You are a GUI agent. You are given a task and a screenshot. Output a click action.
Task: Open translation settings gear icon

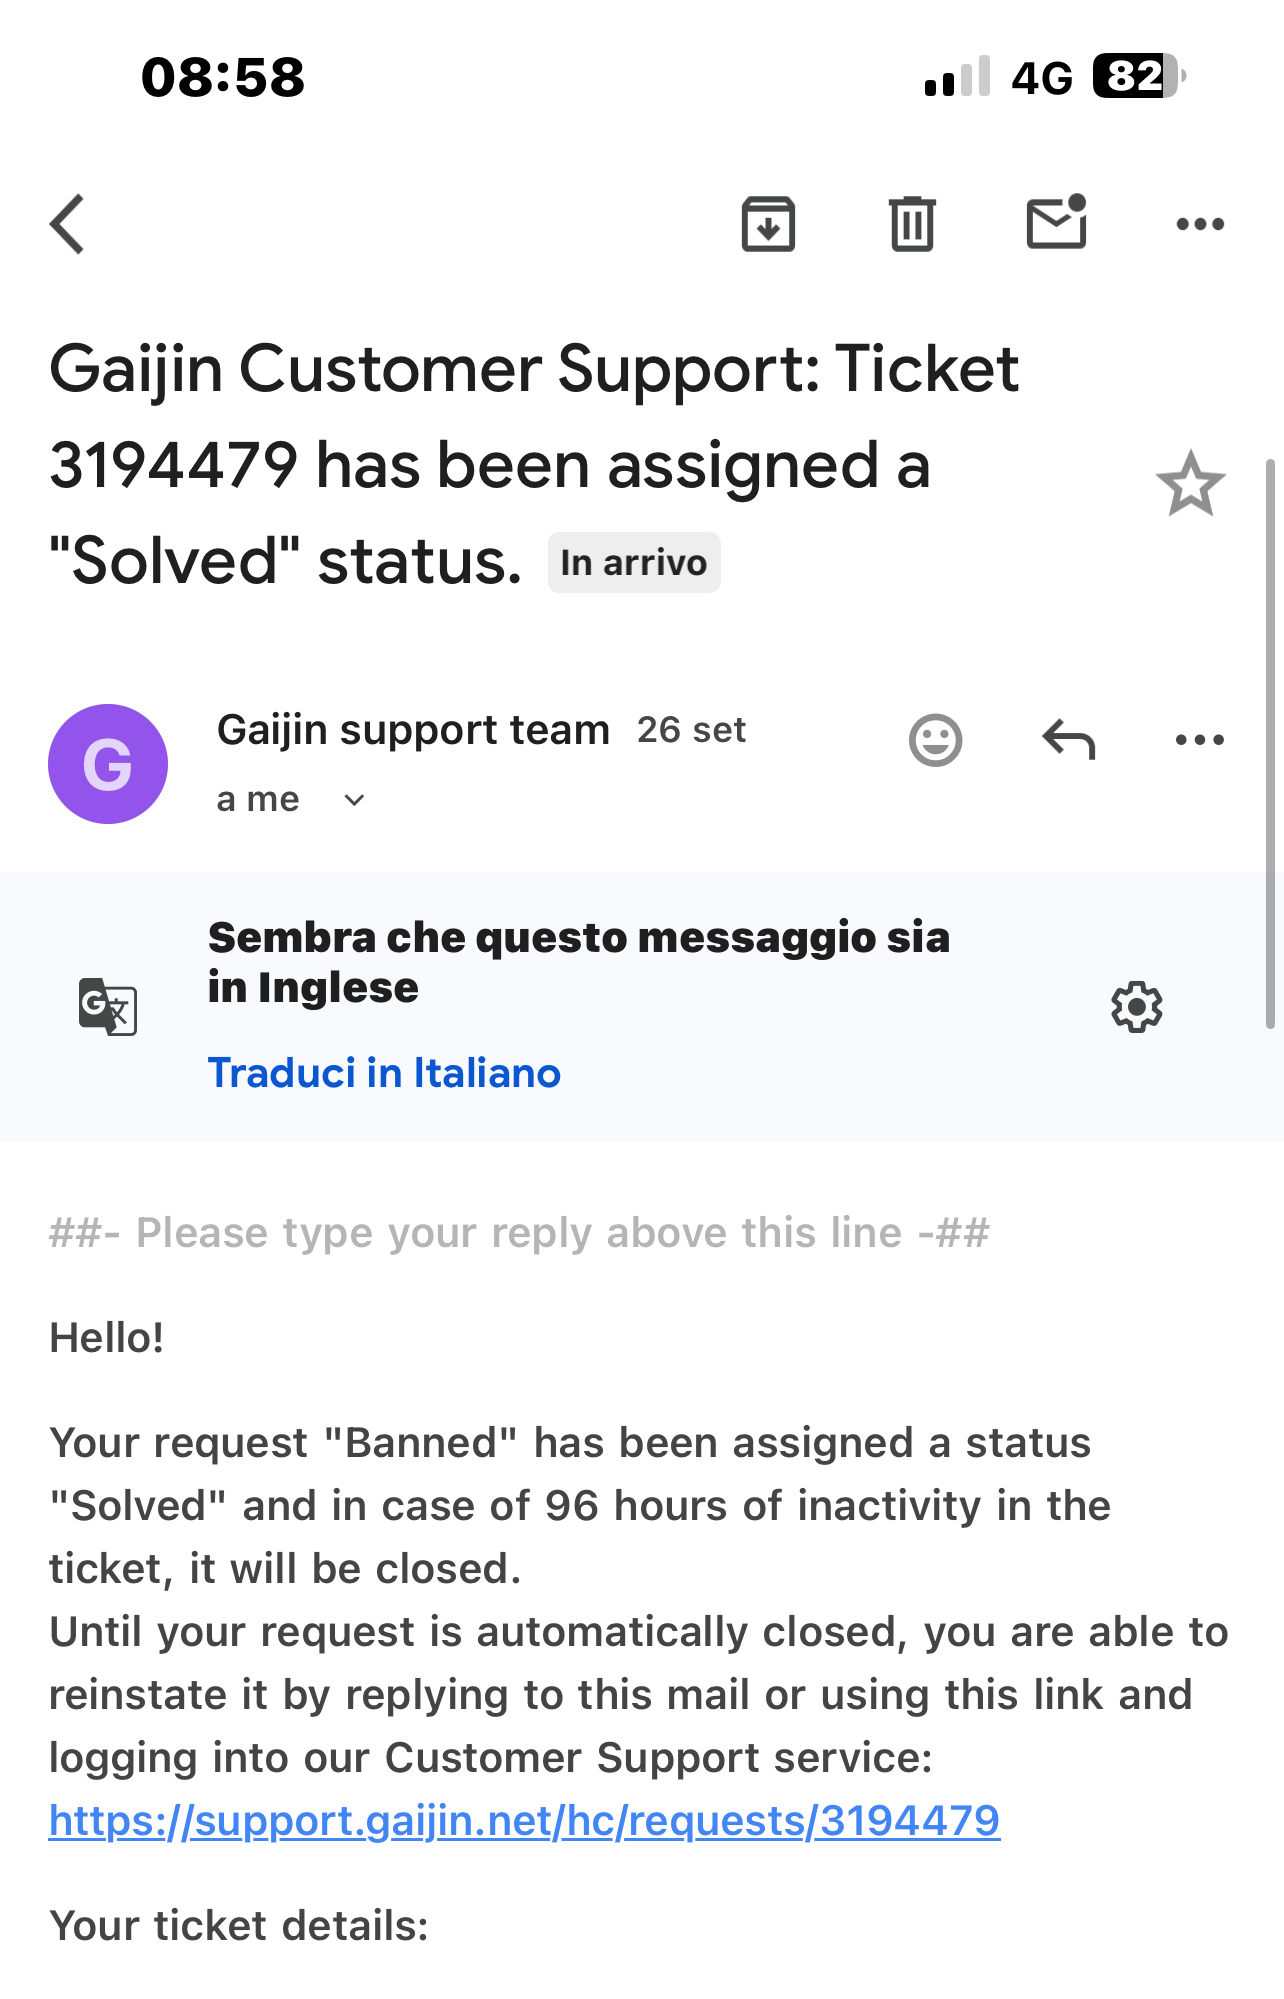pyautogui.click(x=1137, y=1007)
